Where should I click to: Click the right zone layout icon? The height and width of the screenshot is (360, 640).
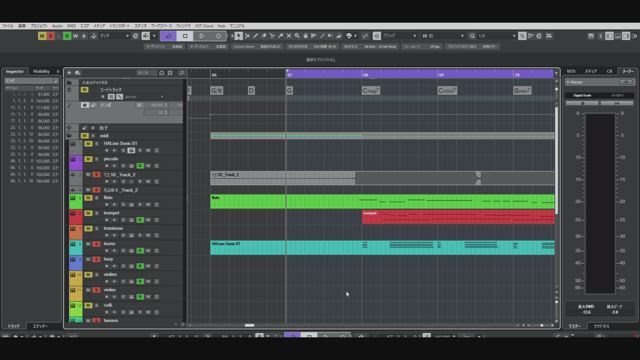(x=626, y=36)
